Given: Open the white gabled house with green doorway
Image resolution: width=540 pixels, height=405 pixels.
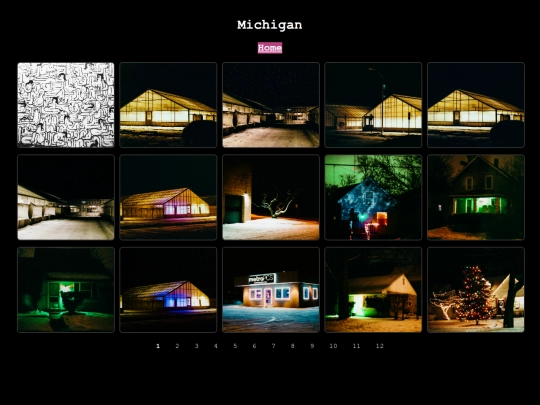Looking at the screenshot, I should point(373,290).
